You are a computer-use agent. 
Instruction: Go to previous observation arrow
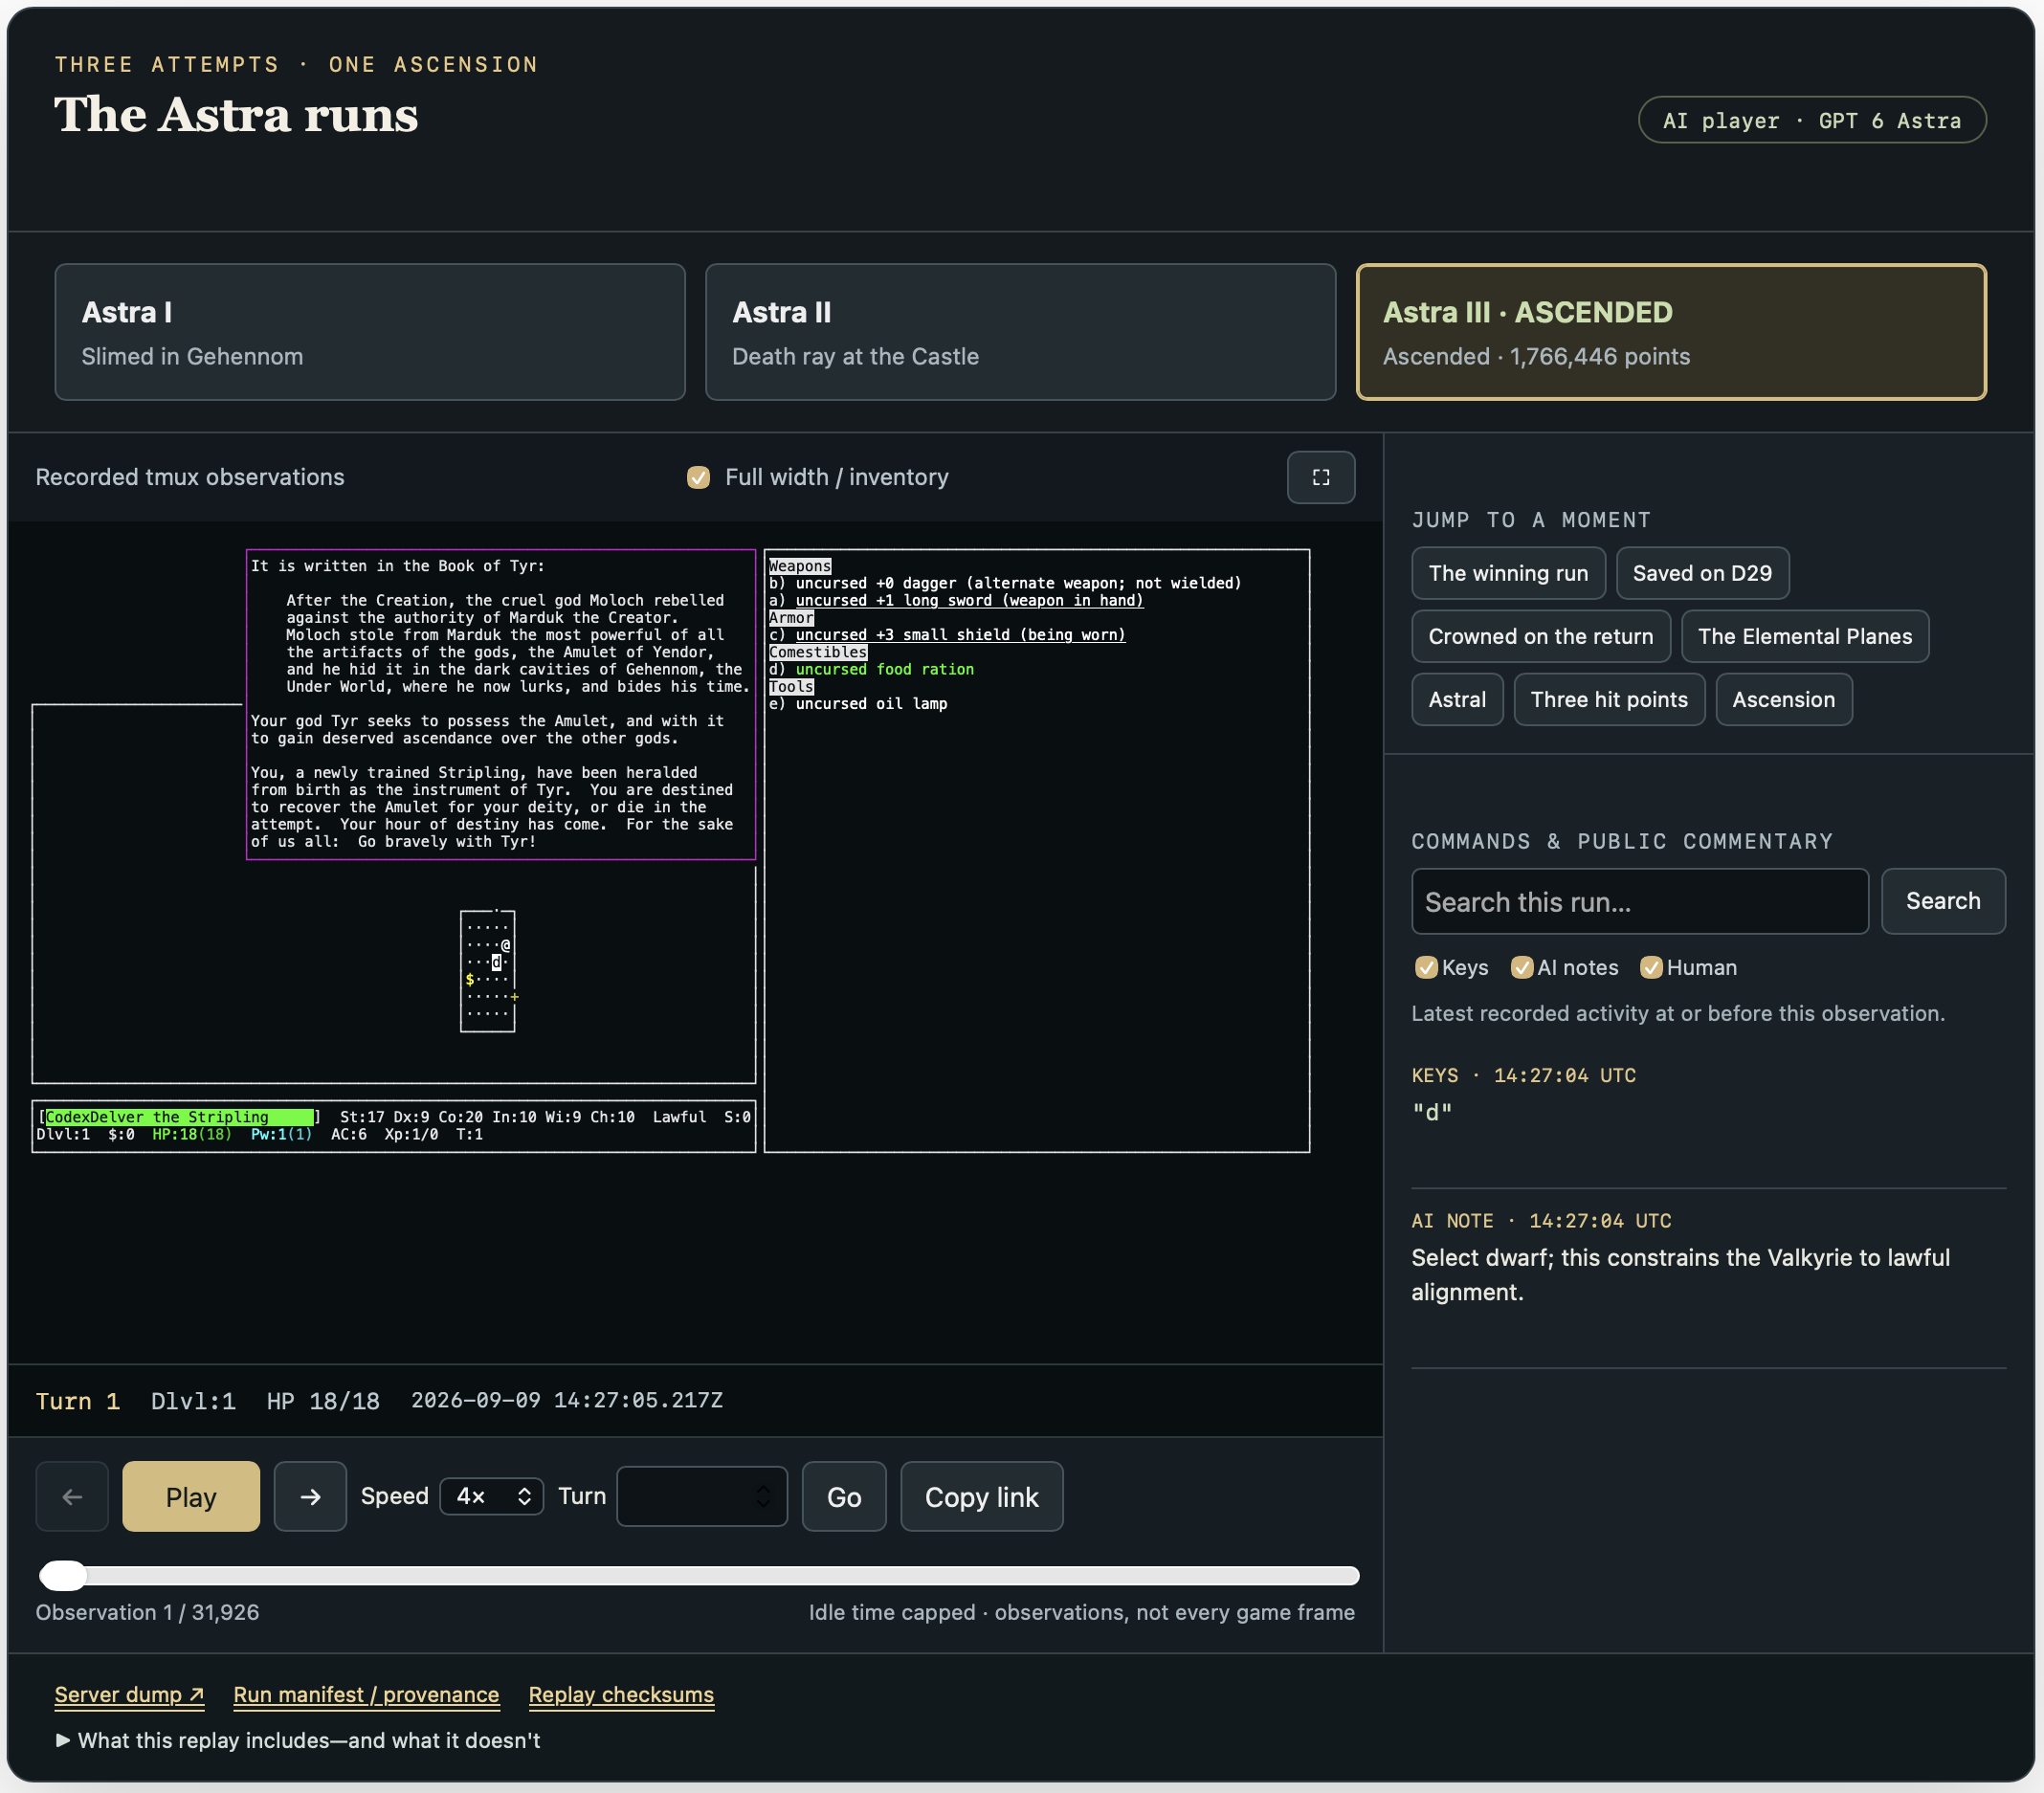coord(72,1496)
